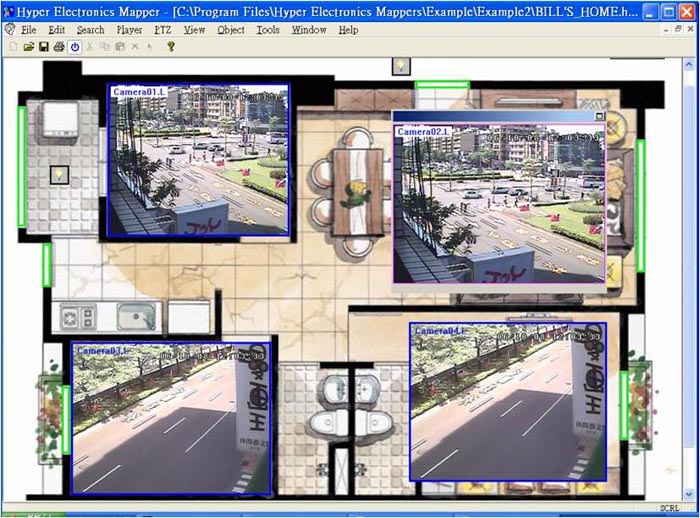700x518 pixels.
Task: Toggle the blue power button in toolbar
Action: coord(75,47)
